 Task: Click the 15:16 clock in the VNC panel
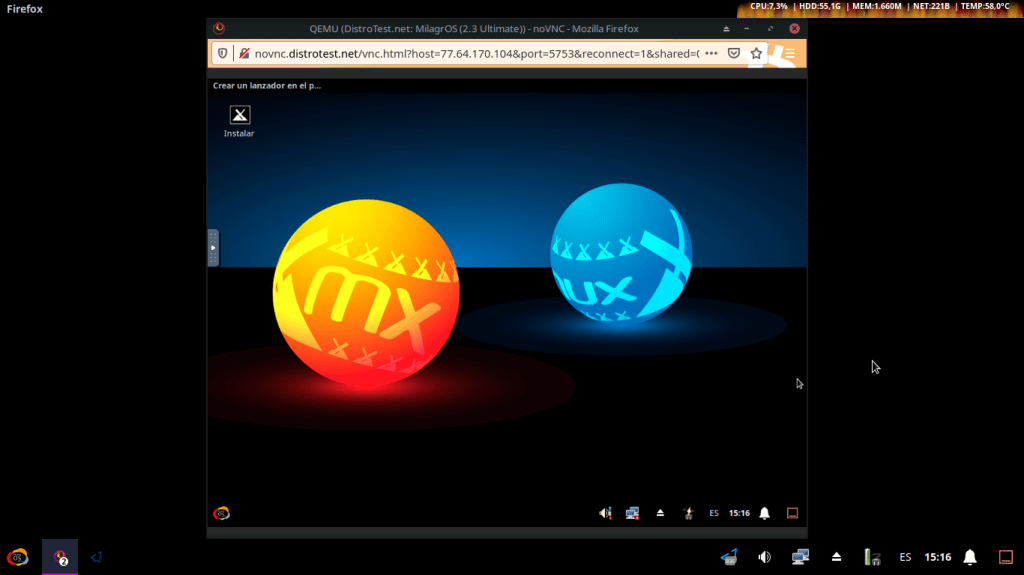739,513
